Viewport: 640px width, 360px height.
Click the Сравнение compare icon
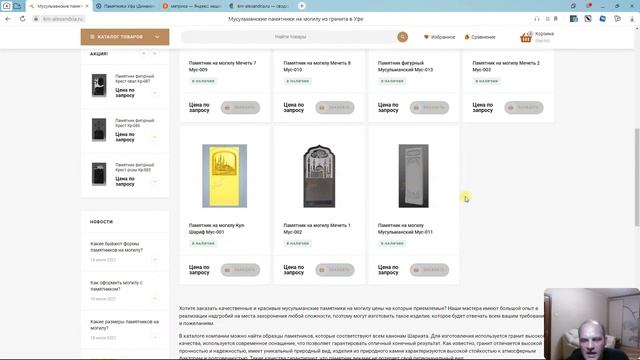467,37
